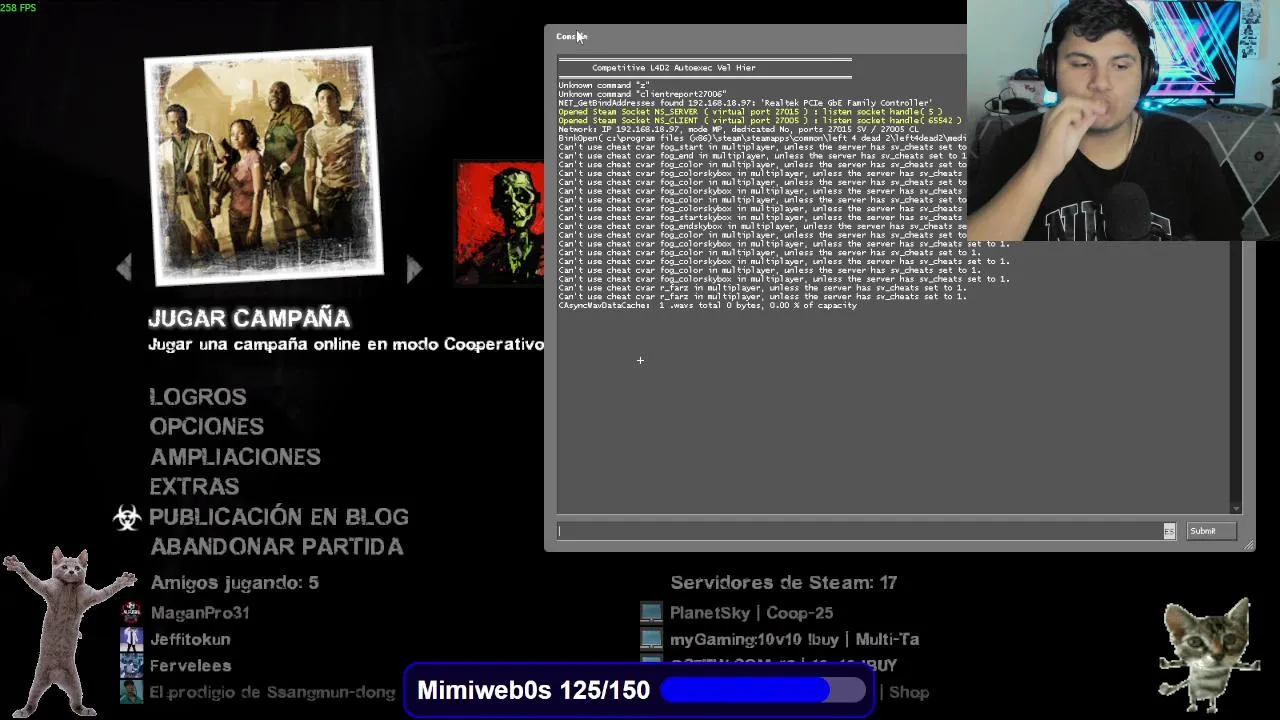Click the next campaign right arrow
Viewport: 1280px width, 720px height.
(x=414, y=268)
